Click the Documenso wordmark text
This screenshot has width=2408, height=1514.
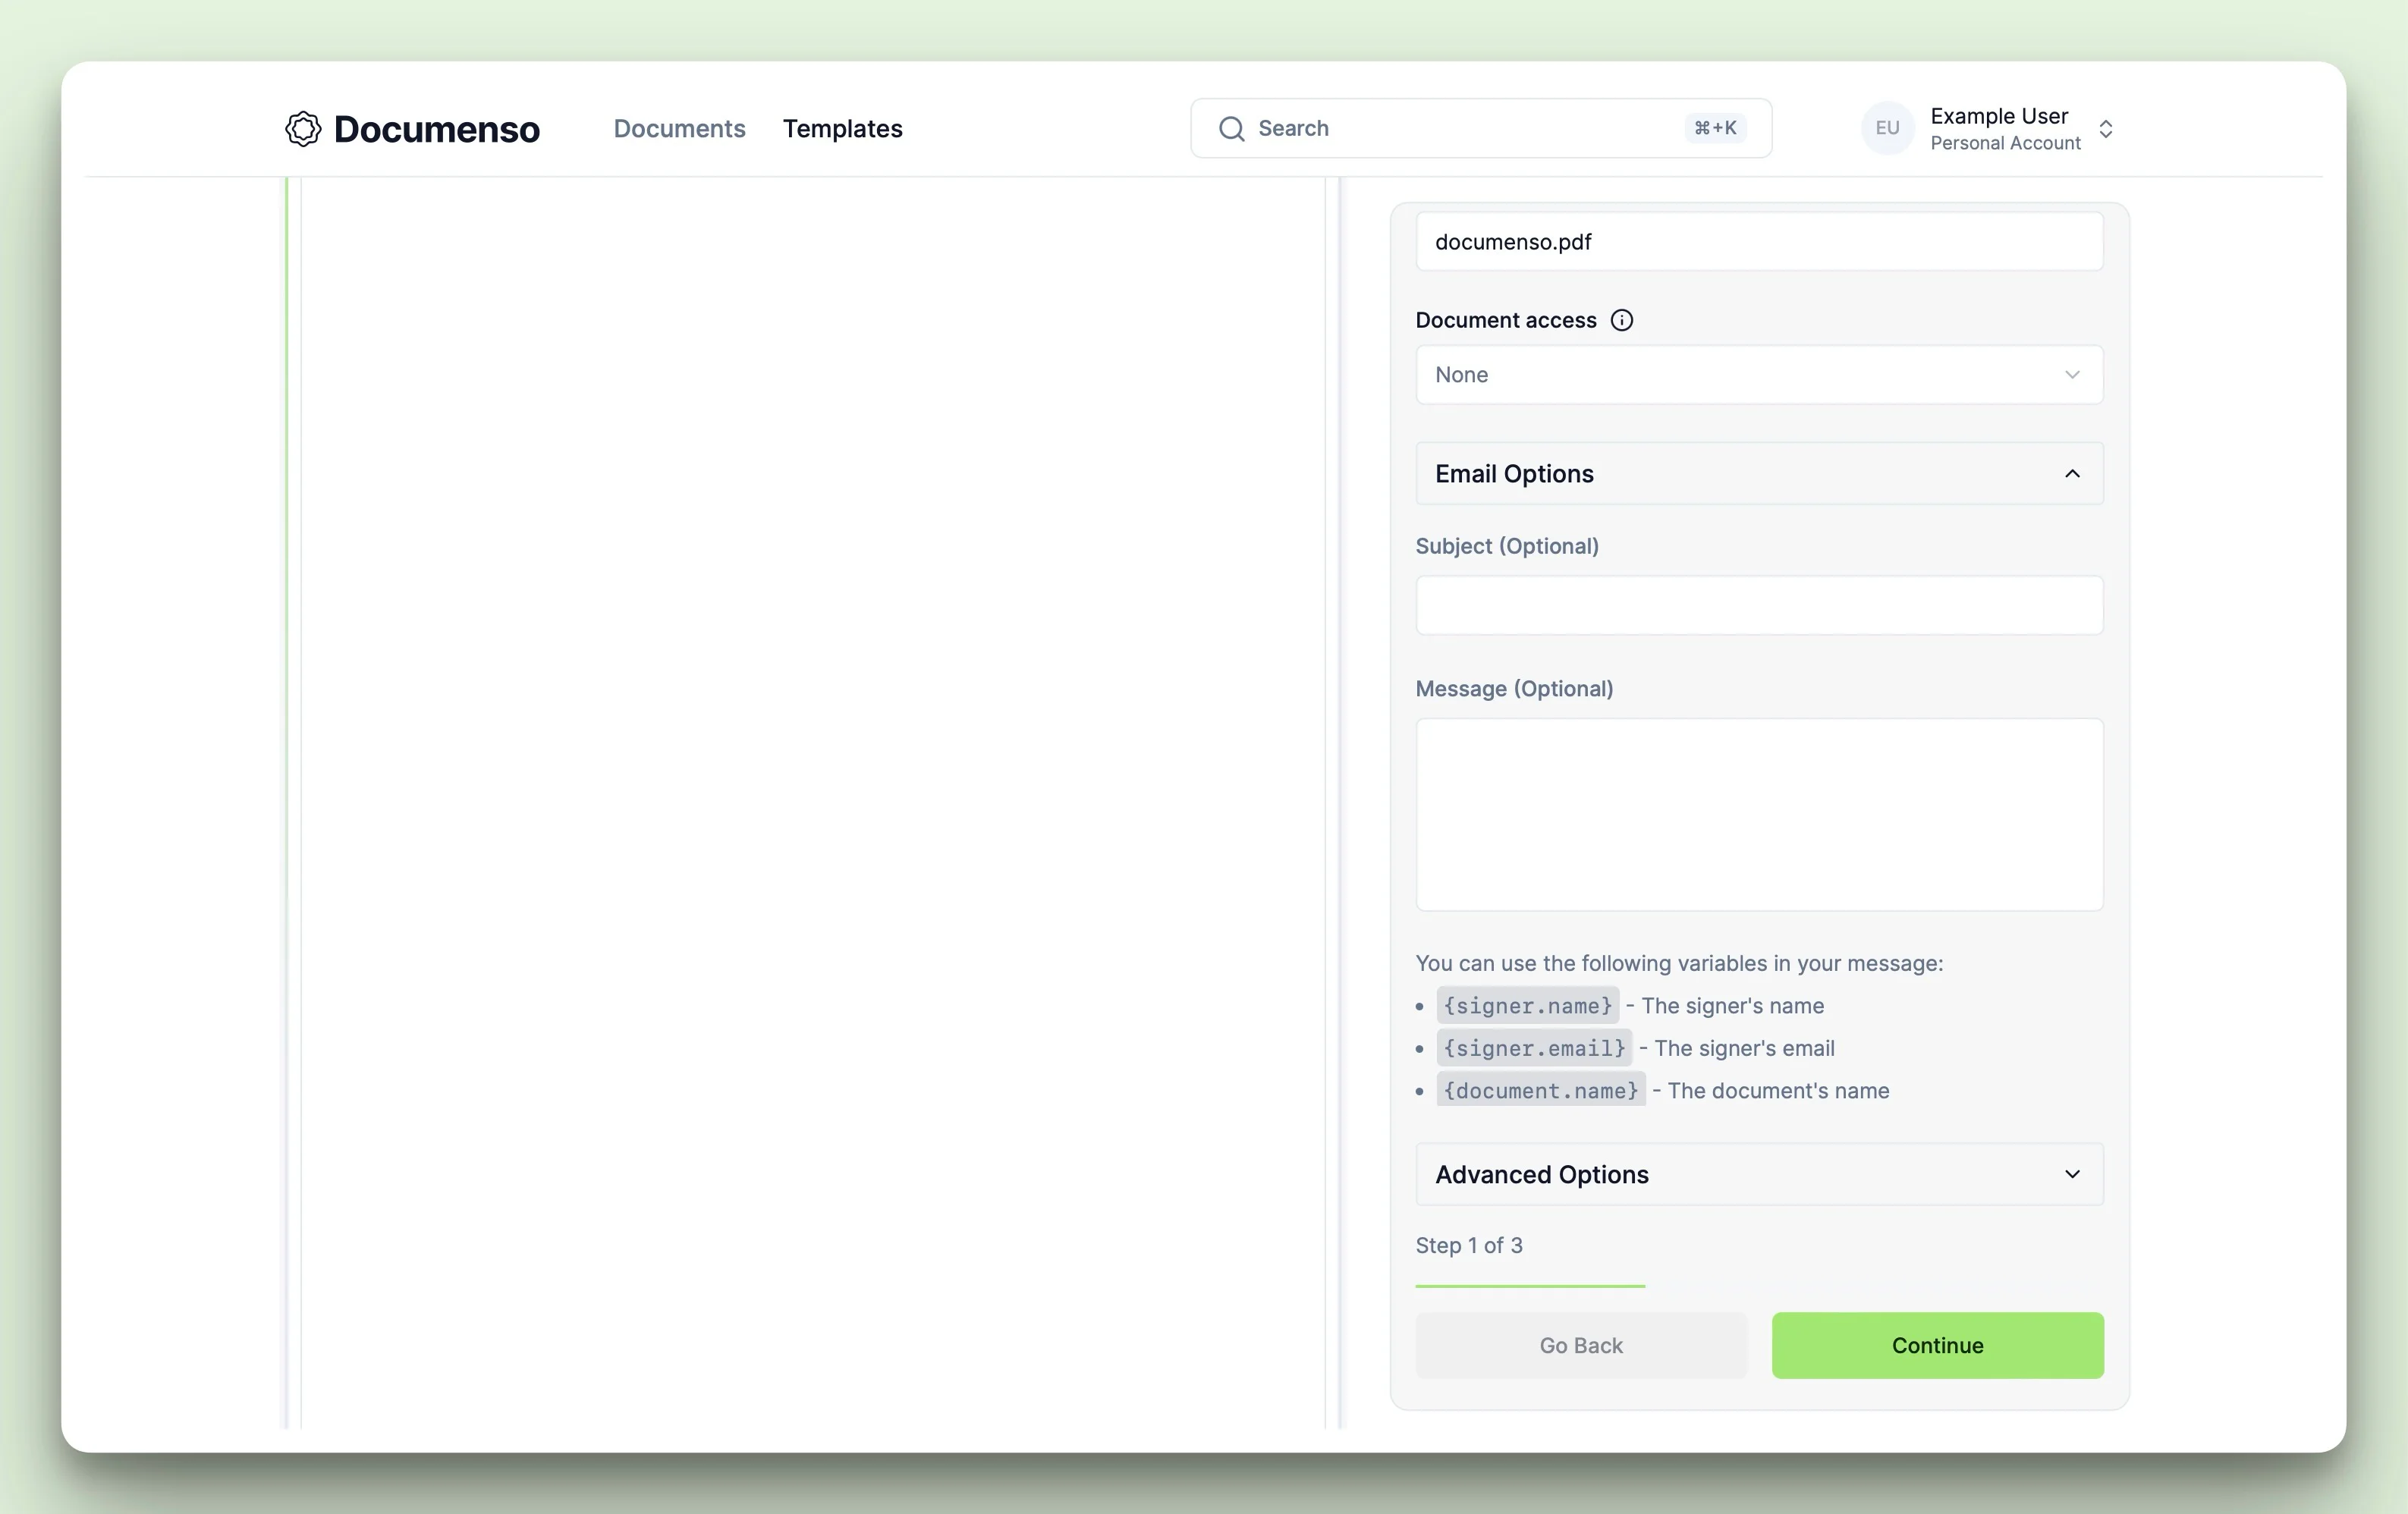coord(436,129)
